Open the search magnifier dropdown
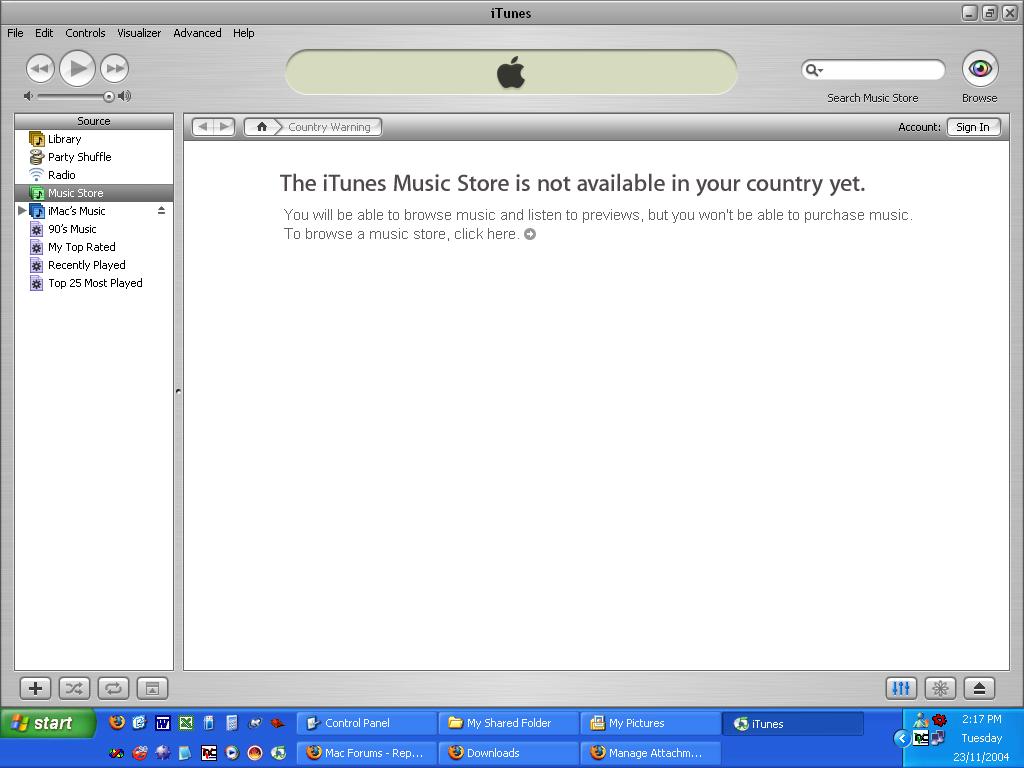Screen dimensions: 1024x768 (x=813, y=70)
